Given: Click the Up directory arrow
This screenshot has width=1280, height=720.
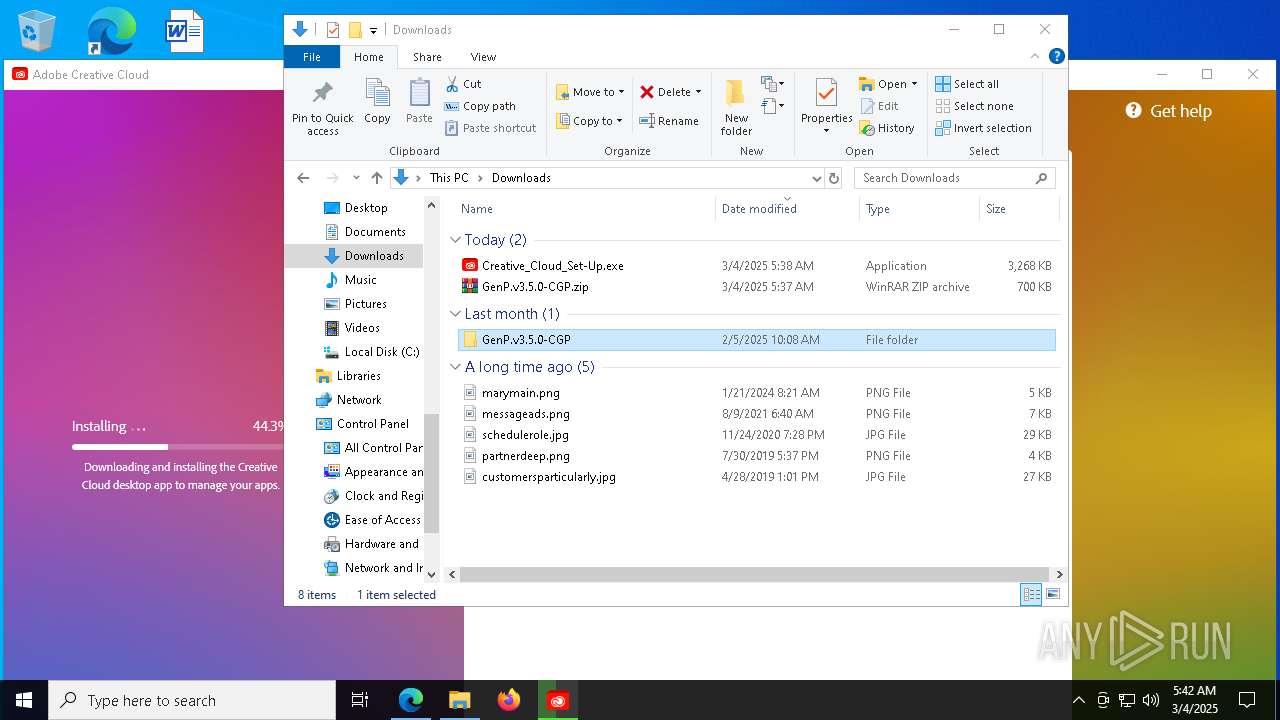Looking at the screenshot, I should point(376,178).
